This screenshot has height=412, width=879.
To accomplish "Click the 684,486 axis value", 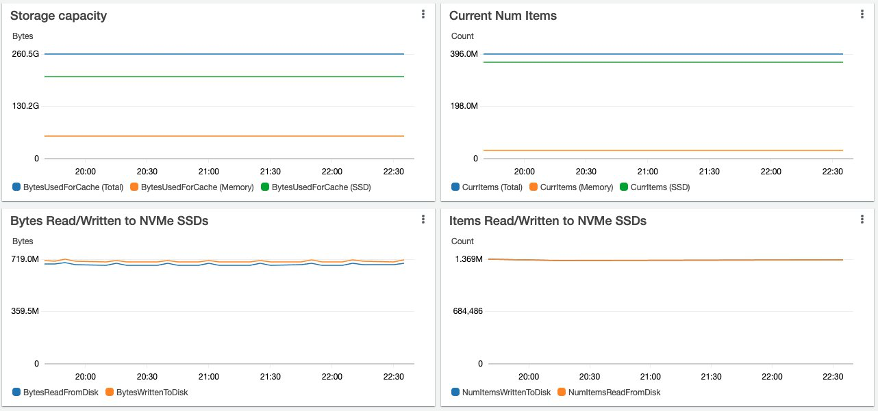I will 468,311.
